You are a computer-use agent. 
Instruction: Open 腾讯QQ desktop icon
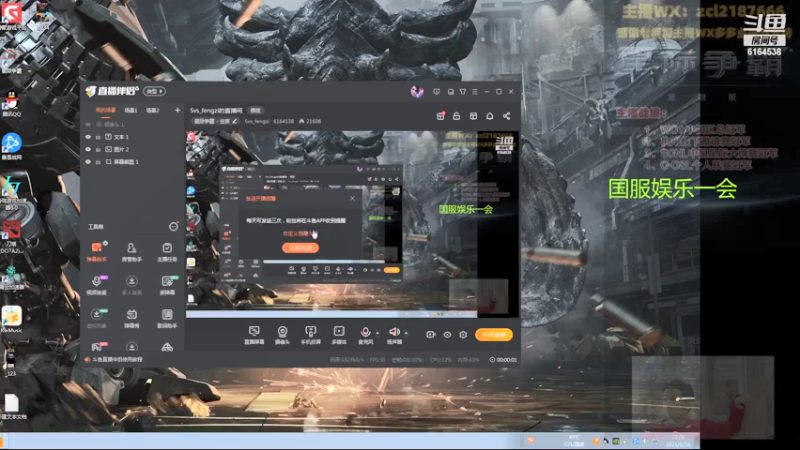(11, 104)
